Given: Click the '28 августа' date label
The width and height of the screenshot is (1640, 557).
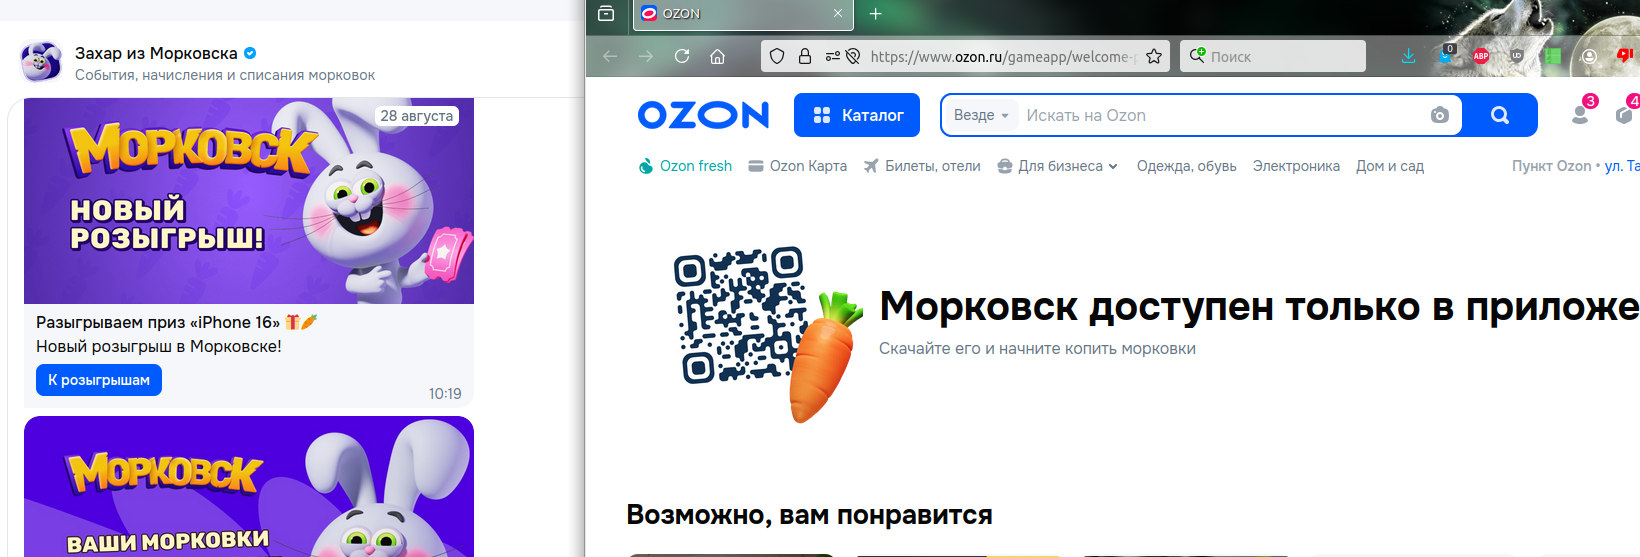Looking at the screenshot, I should pyautogui.click(x=417, y=116).
